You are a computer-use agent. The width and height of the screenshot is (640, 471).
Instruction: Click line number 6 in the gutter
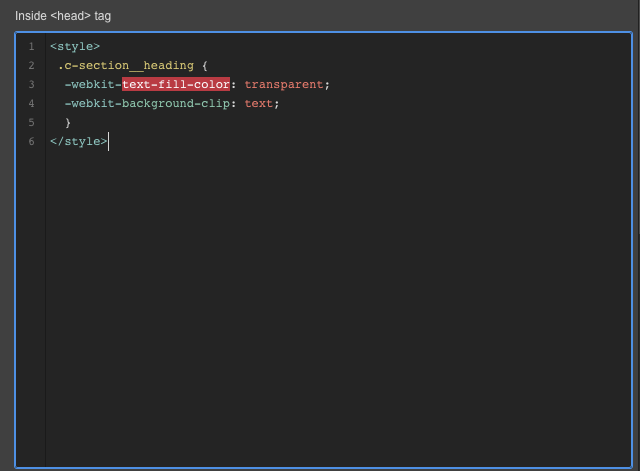click(31, 142)
